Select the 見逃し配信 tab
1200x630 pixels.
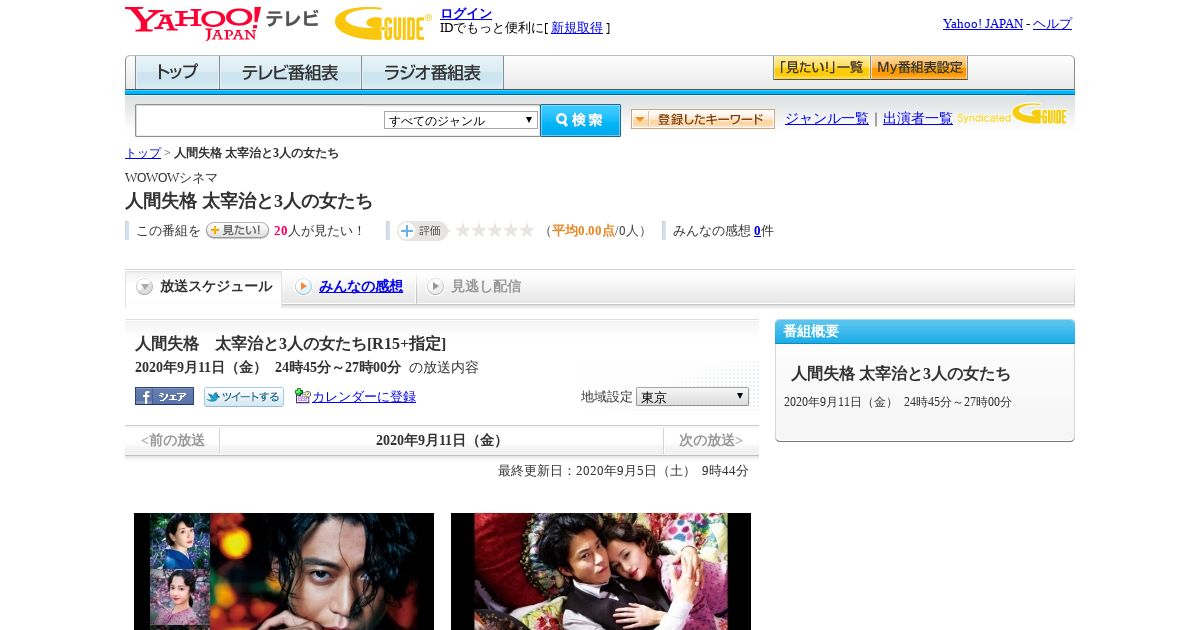click(x=486, y=287)
